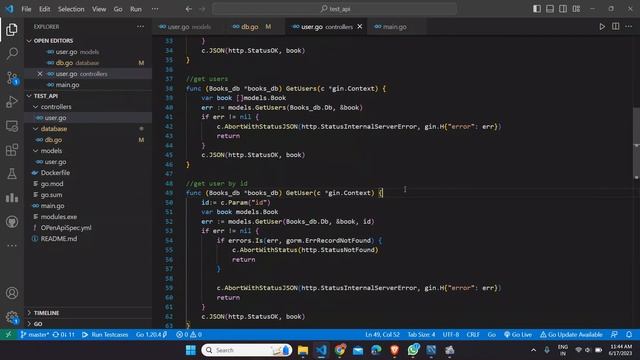Screen dimensions: 640x360
Task: Run the Go file with play button
Action: [x=602, y=27]
